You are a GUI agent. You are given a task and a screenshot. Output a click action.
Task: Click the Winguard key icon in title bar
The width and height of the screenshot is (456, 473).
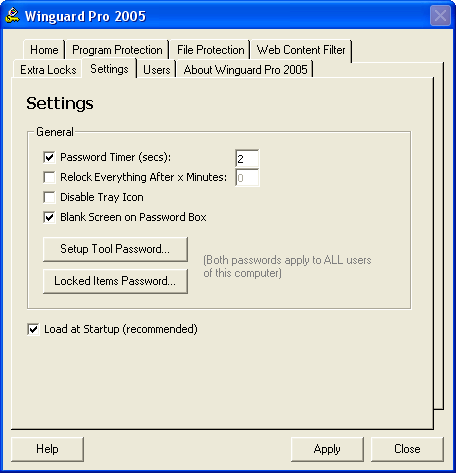(12, 15)
